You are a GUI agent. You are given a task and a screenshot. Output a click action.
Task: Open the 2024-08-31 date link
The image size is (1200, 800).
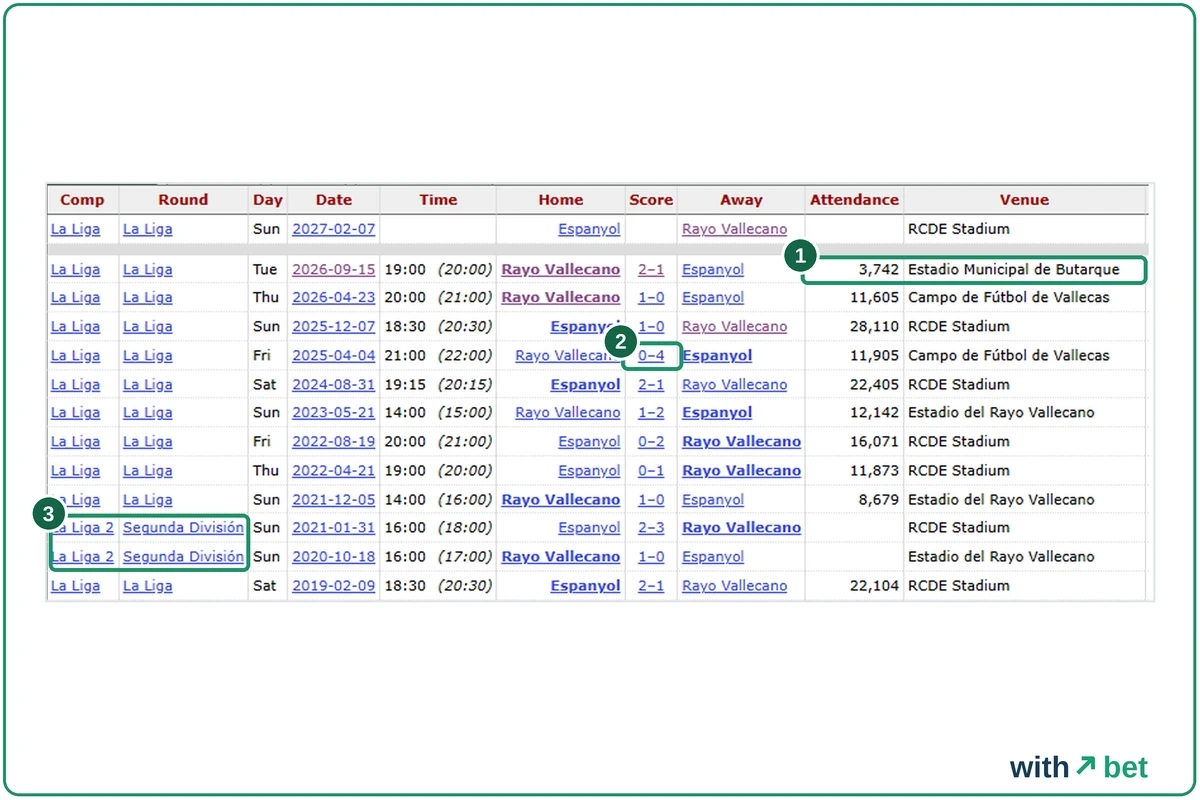pos(334,384)
